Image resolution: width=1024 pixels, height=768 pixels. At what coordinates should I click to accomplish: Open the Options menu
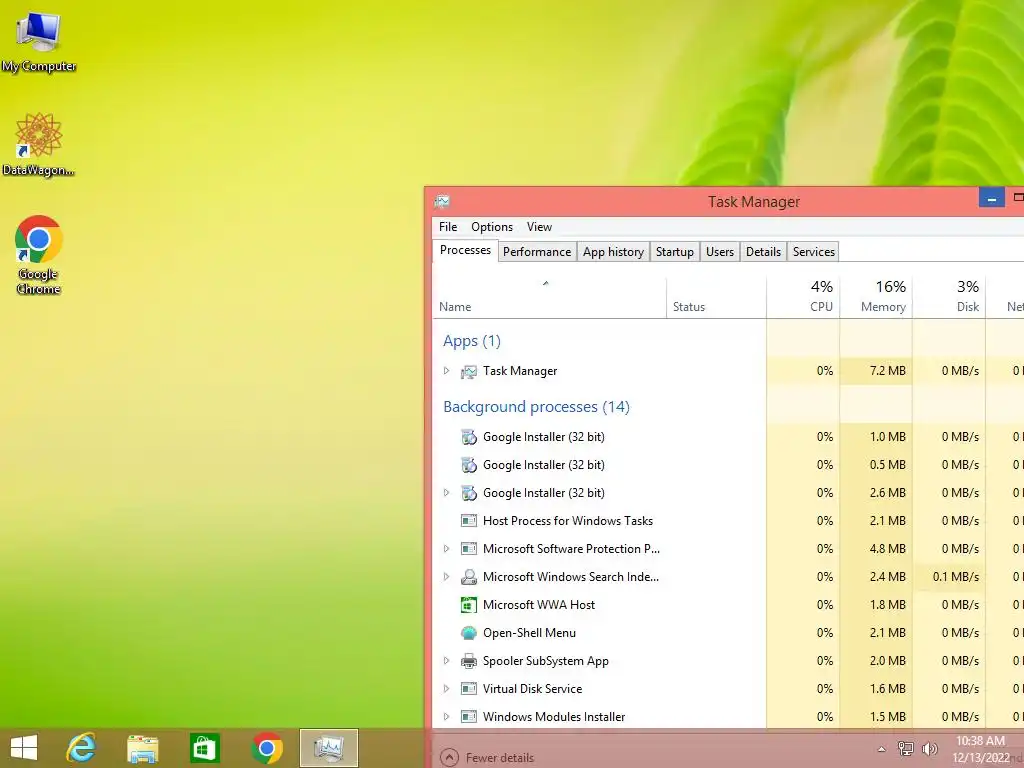tap(492, 227)
